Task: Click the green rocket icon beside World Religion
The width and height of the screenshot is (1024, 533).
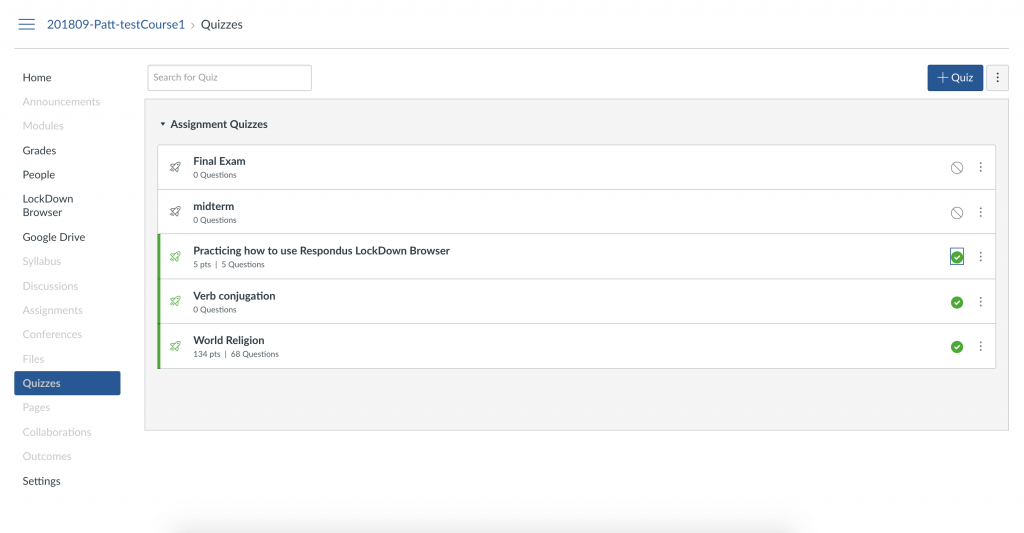Action: click(x=175, y=346)
